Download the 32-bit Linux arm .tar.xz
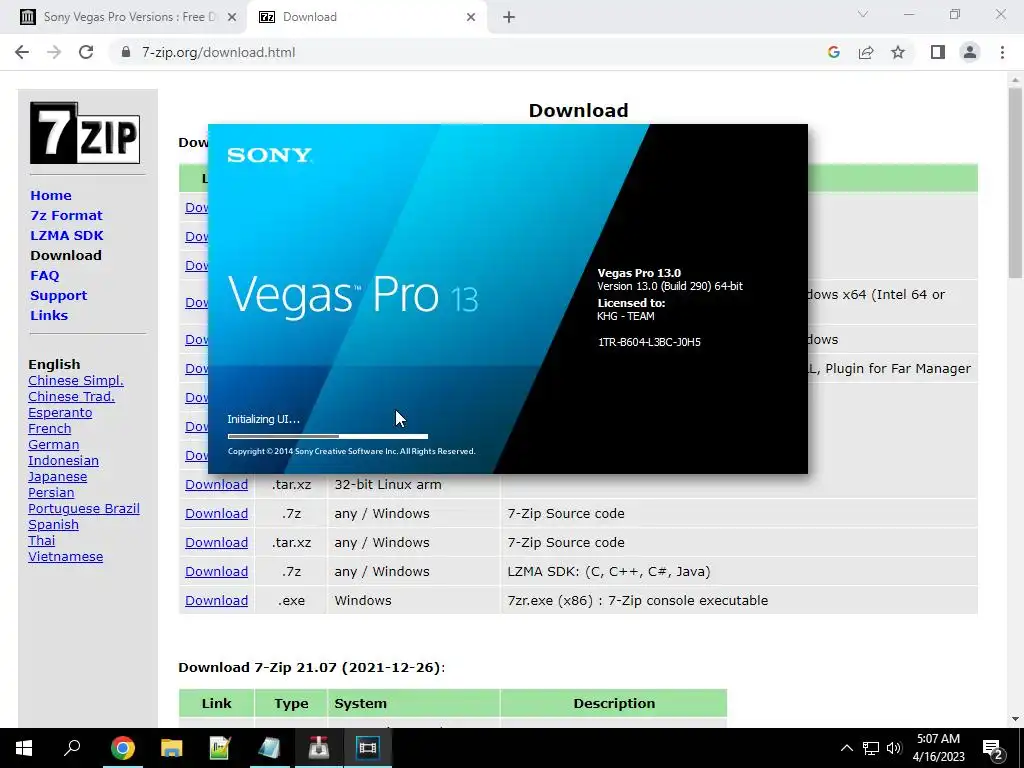 pos(216,485)
